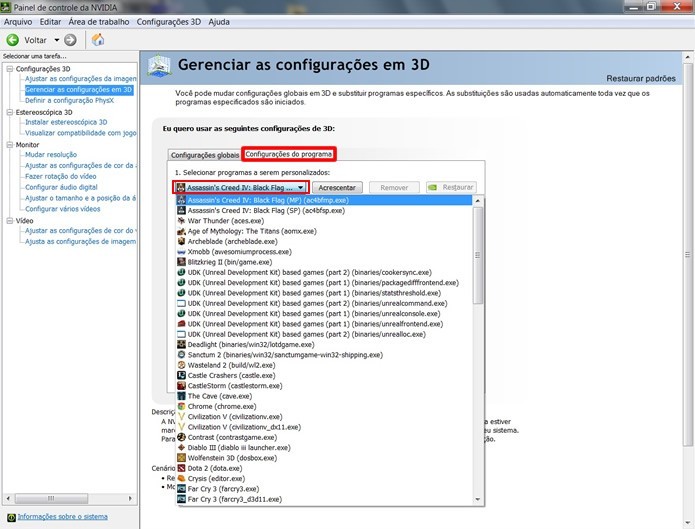695x529 pixels.
Task: Click the War Thunder icon in list
Action: (181, 221)
